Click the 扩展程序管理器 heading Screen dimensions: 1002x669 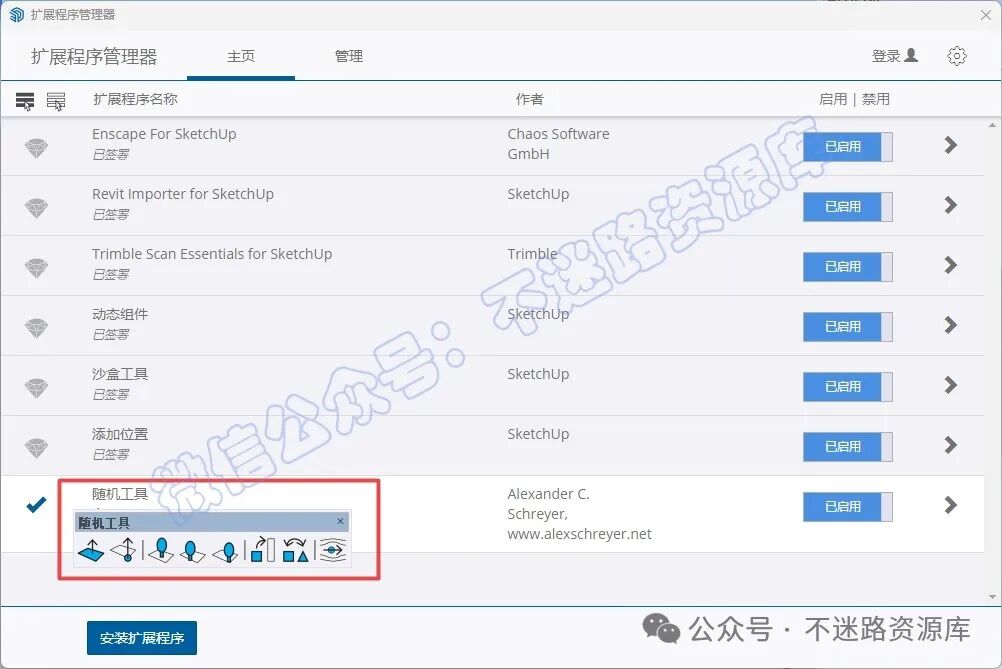point(94,57)
